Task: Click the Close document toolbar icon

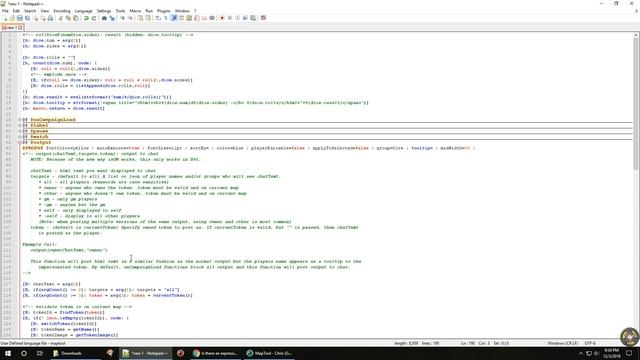Action: click(x=36, y=18)
